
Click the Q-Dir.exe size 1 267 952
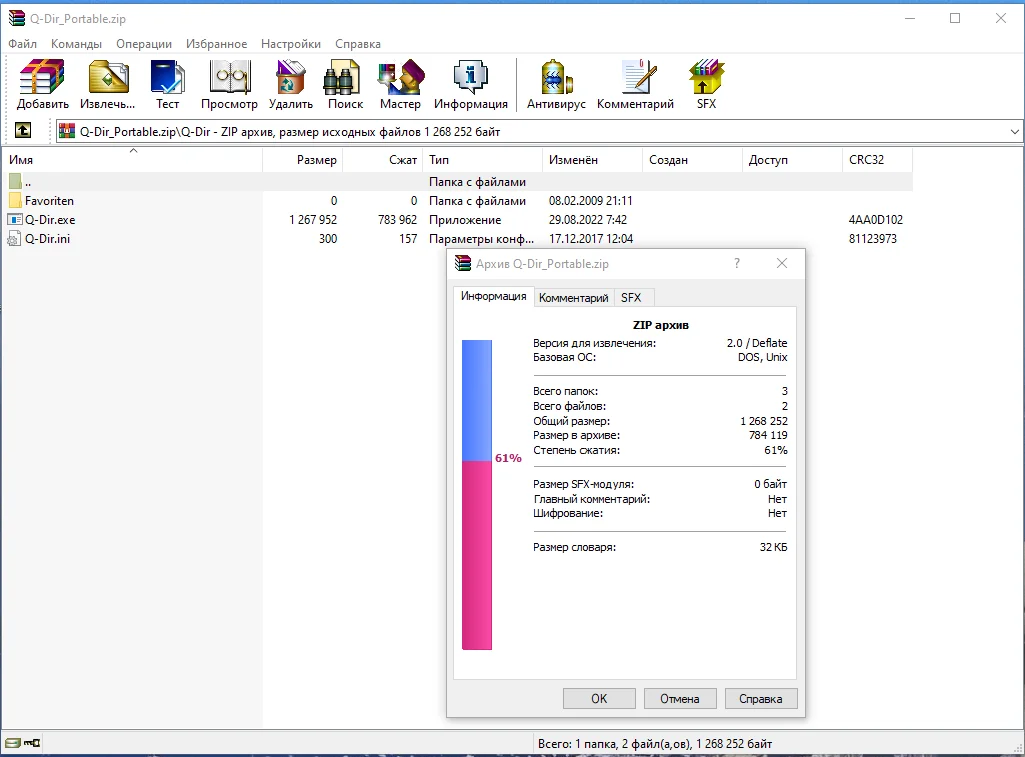coord(313,220)
